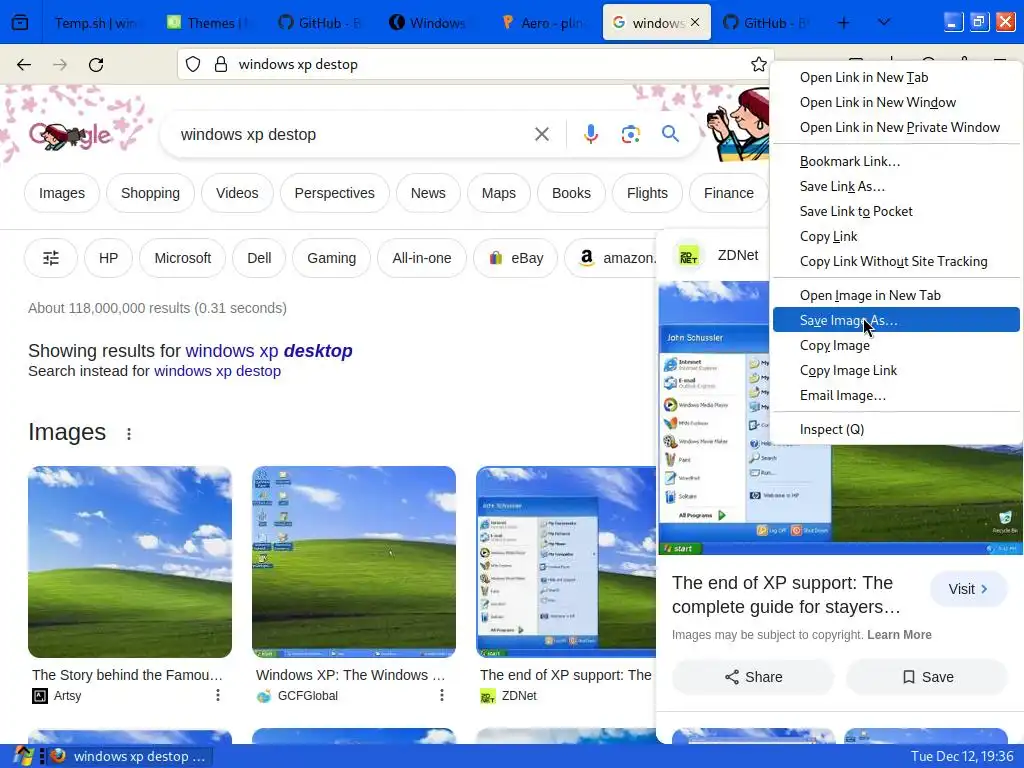Select Inspect (Q) menu entry
This screenshot has height=768, width=1024.
coord(896,429)
